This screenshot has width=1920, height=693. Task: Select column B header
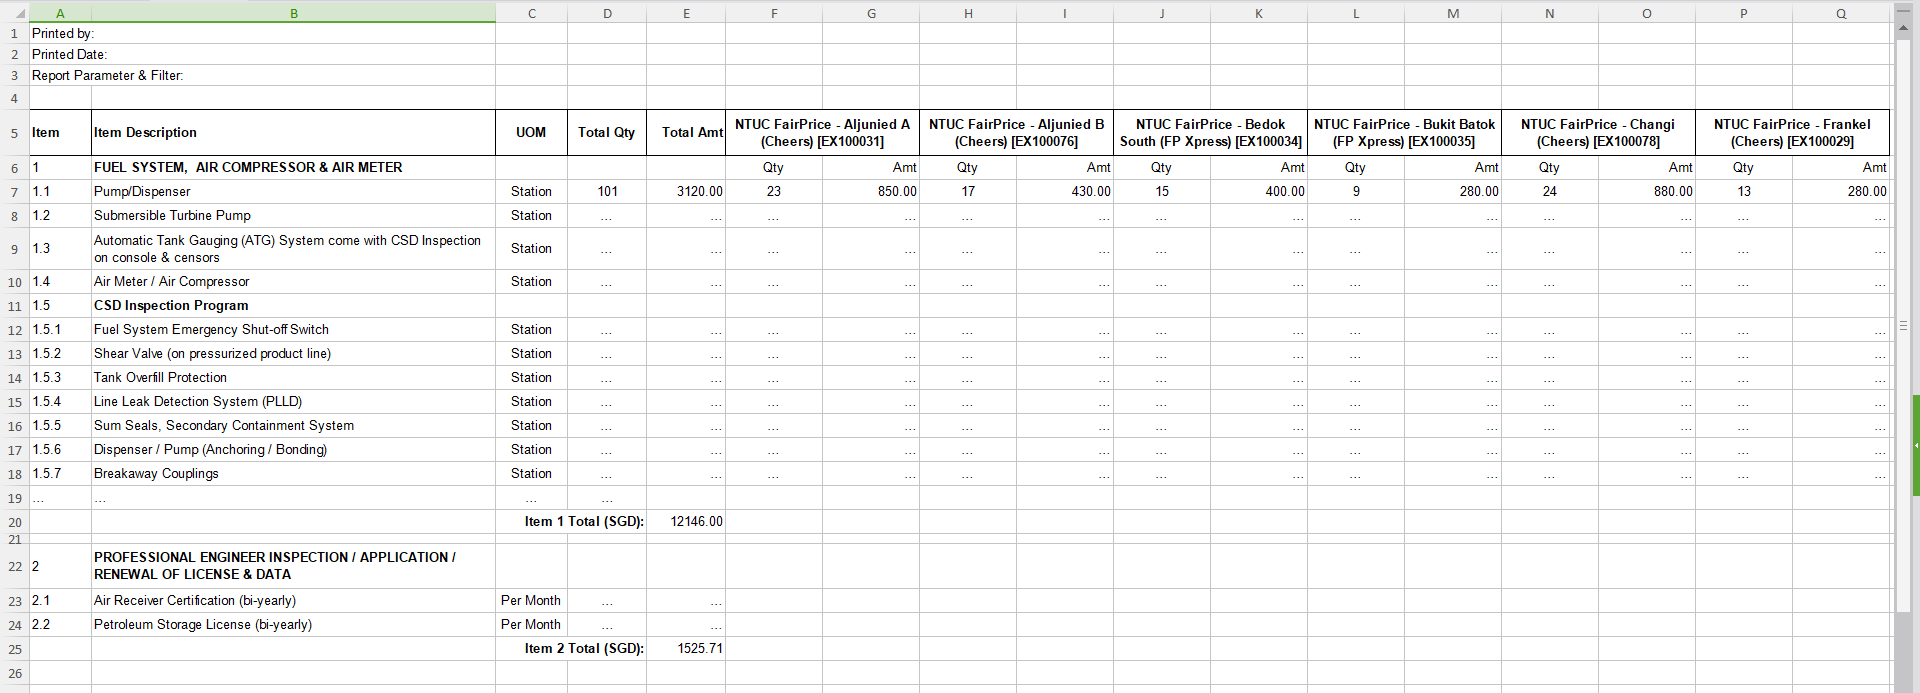pyautogui.click(x=293, y=14)
